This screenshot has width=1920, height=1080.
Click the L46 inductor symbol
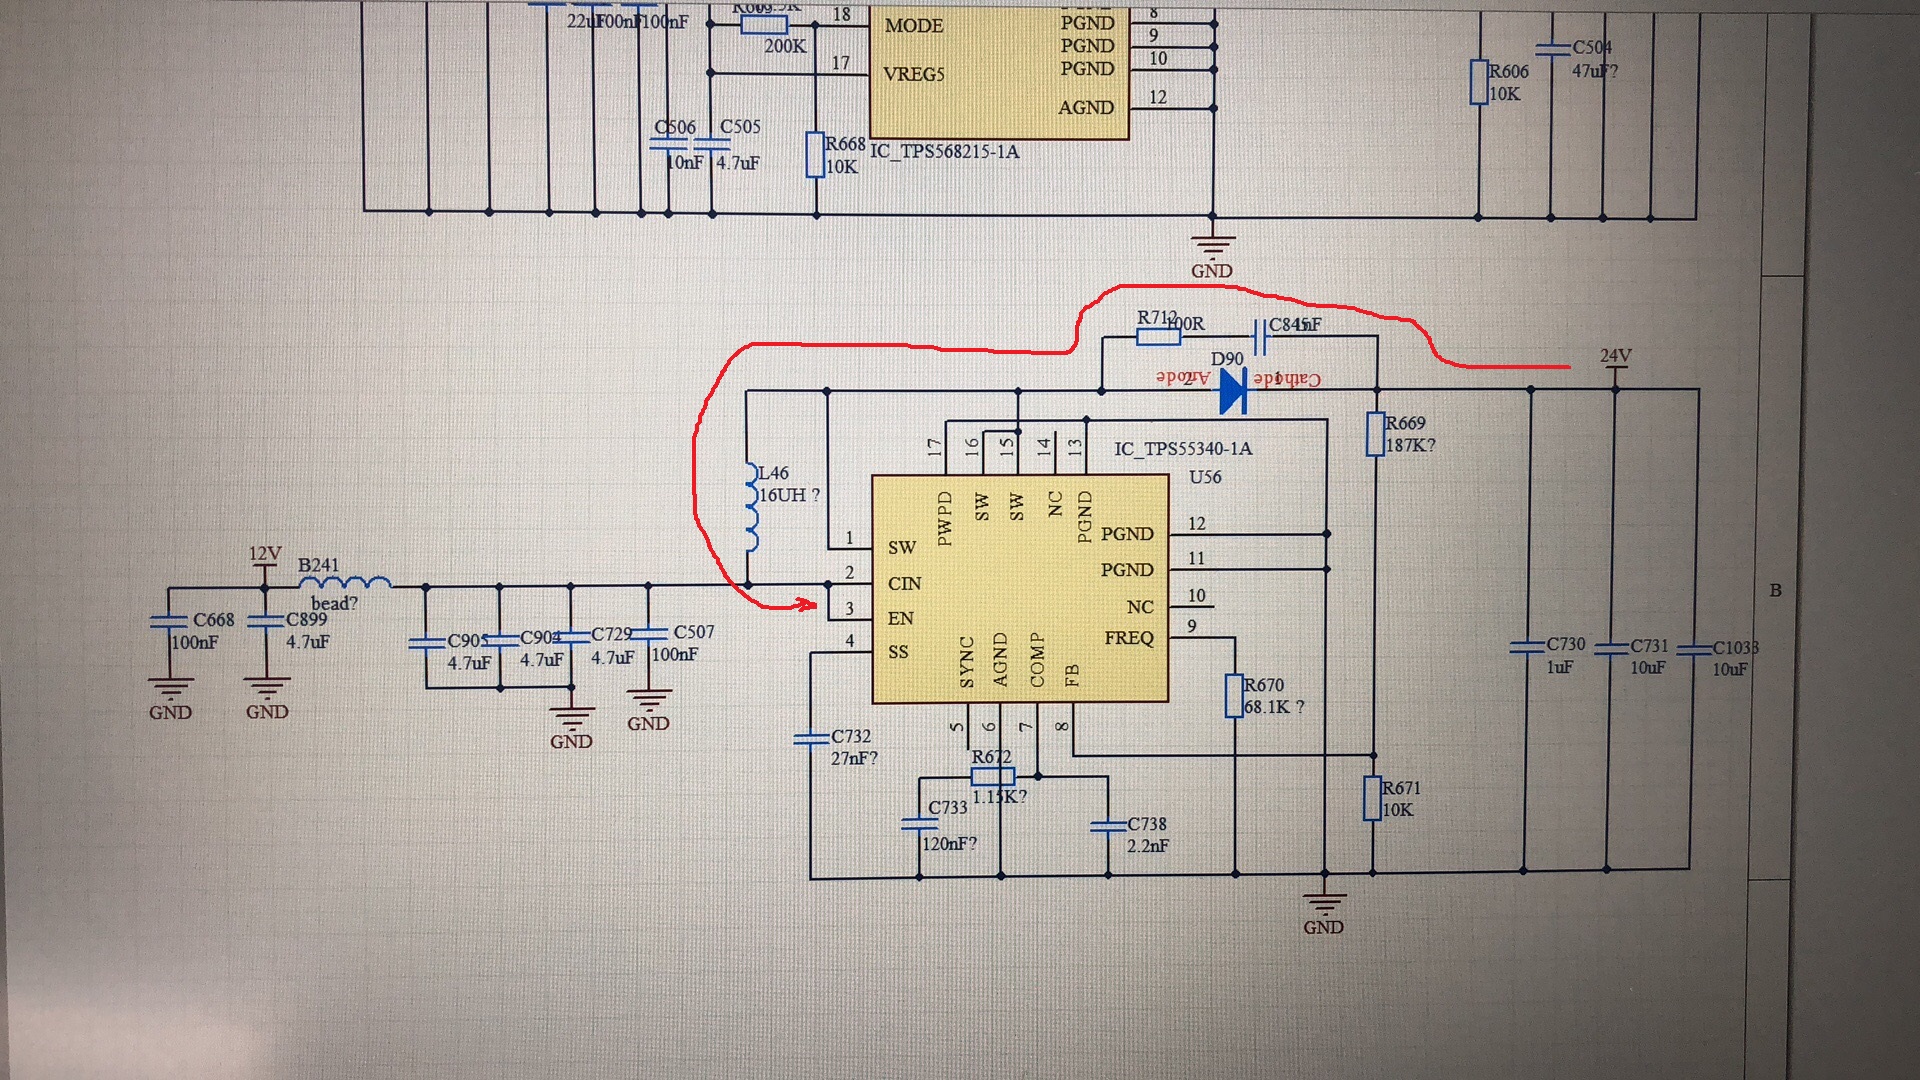click(x=750, y=507)
